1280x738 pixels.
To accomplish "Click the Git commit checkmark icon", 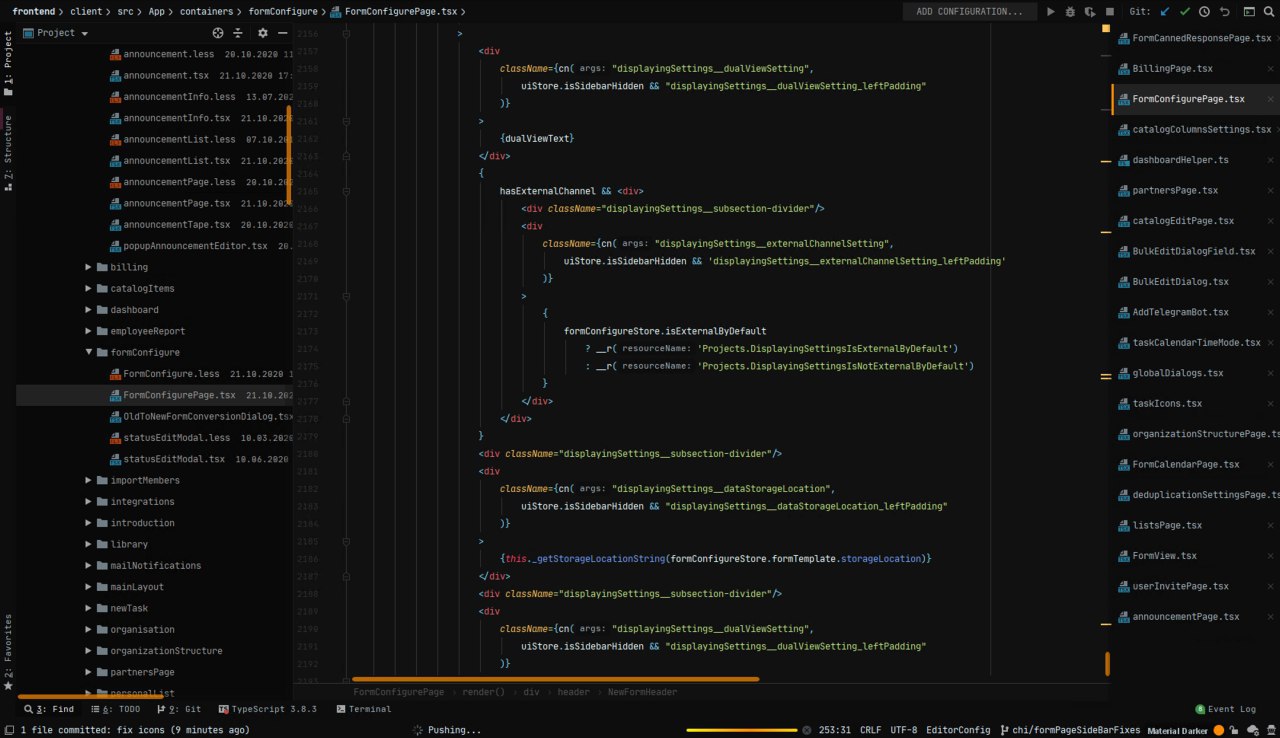I will 1184,12.
